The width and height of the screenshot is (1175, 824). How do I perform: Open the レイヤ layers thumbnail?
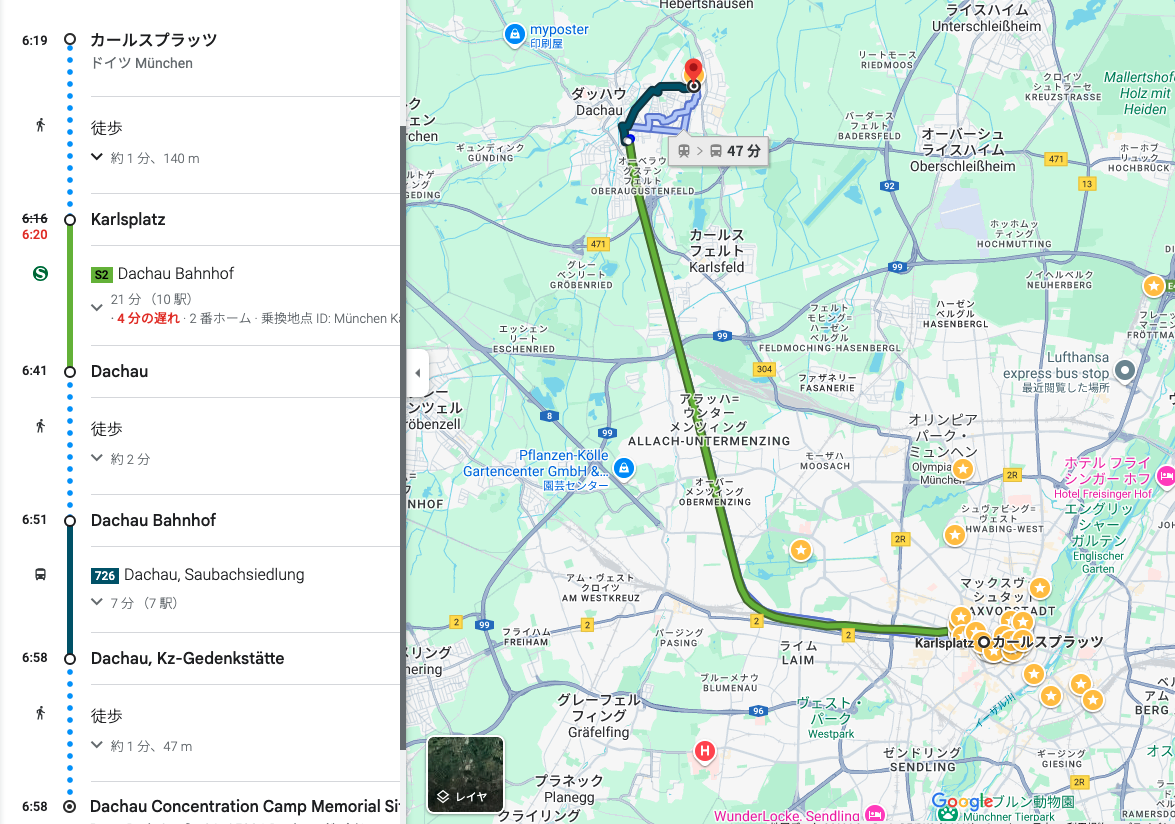point(465,775)
